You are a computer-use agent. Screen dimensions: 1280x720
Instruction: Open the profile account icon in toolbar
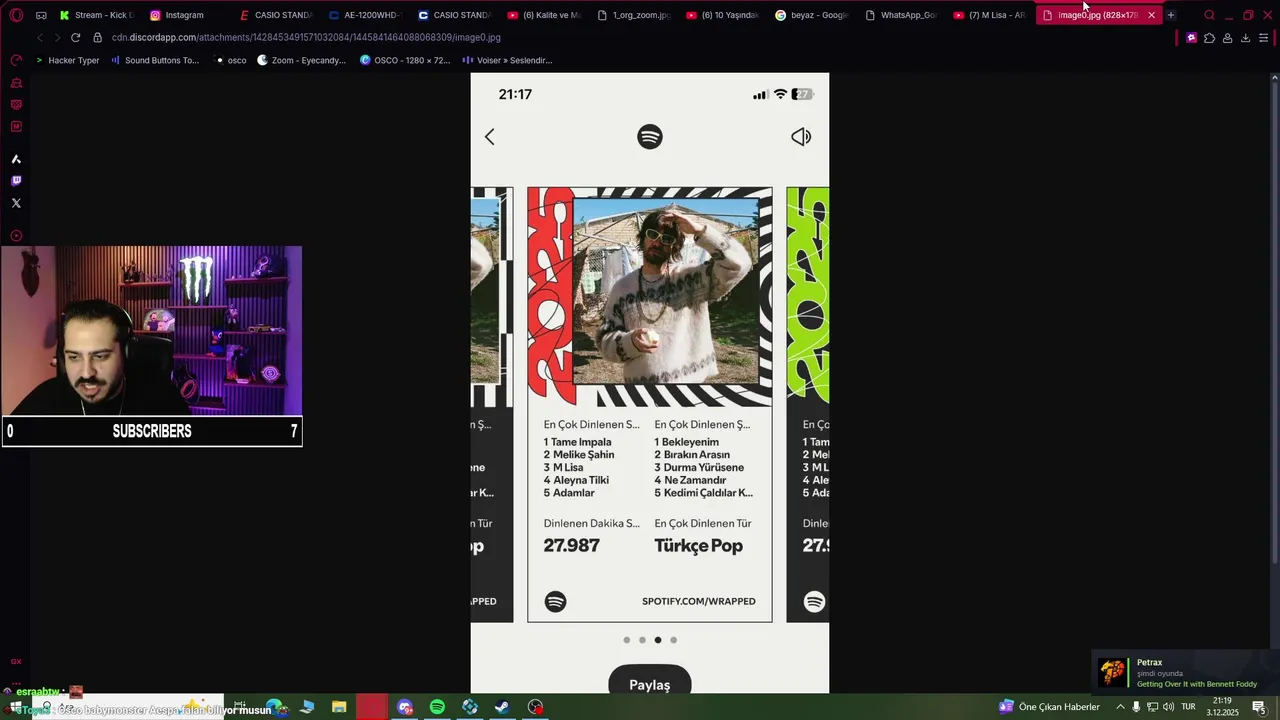point(1227,38)
